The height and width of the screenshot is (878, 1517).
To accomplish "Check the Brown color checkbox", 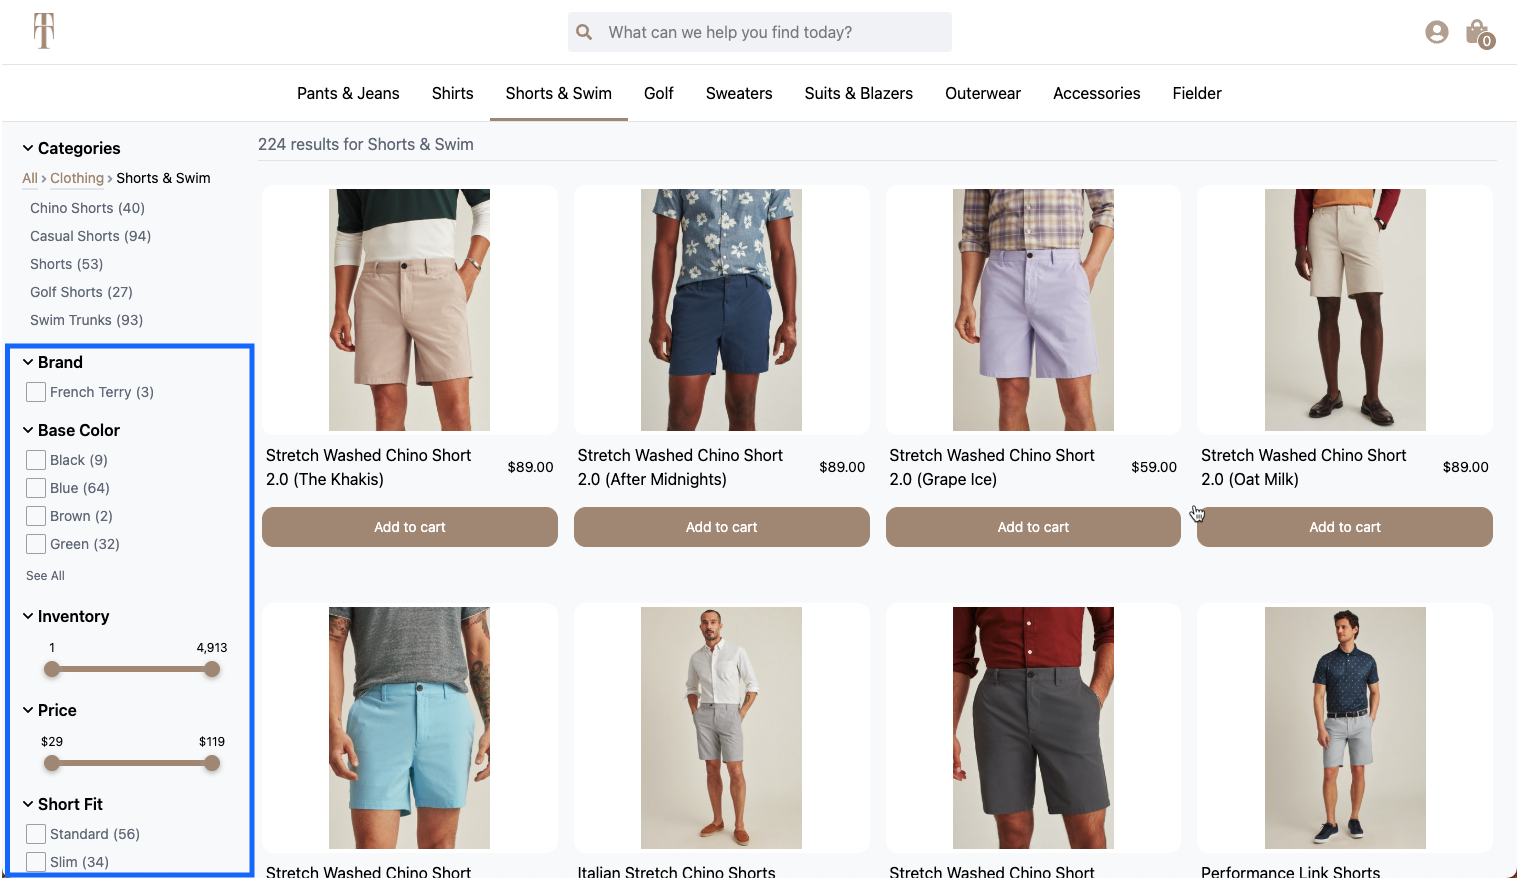I will coord(36,516).
